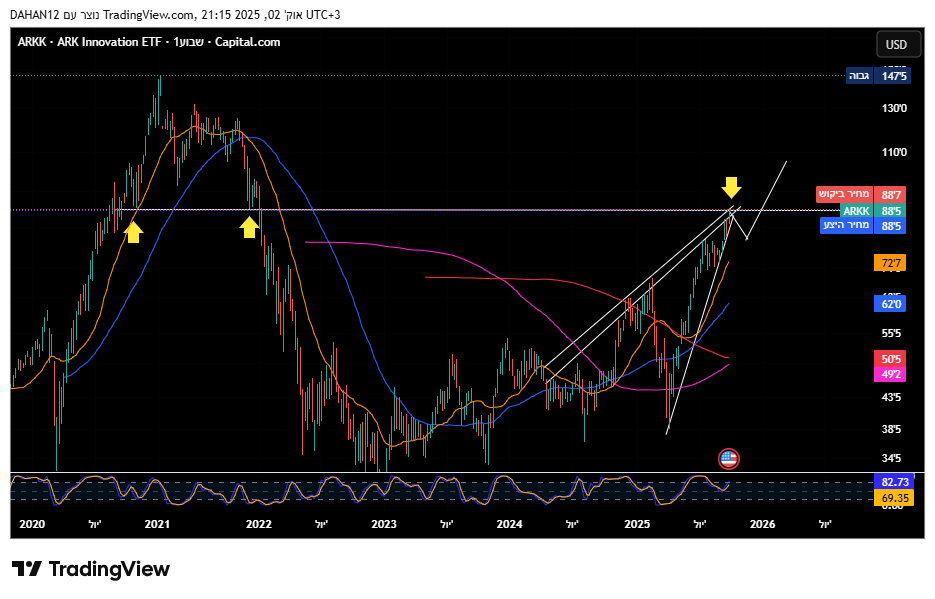Viewport: 935px width, 599px height.
Task: Click the גבוה high marker tag
Action: [859, 76]
